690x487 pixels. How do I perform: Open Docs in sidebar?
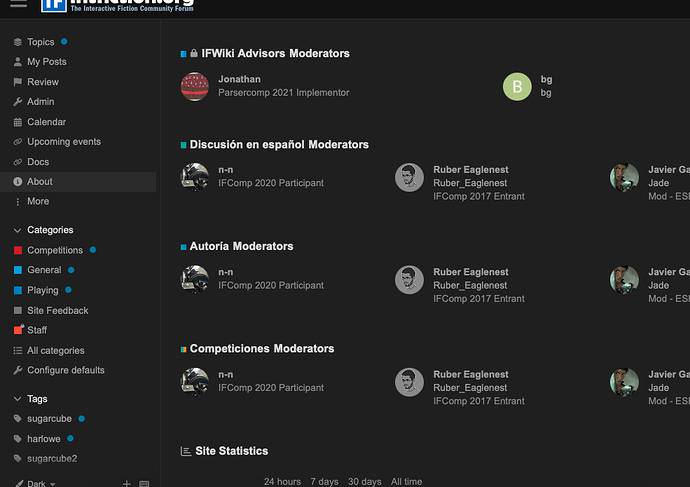coord(38,162)
